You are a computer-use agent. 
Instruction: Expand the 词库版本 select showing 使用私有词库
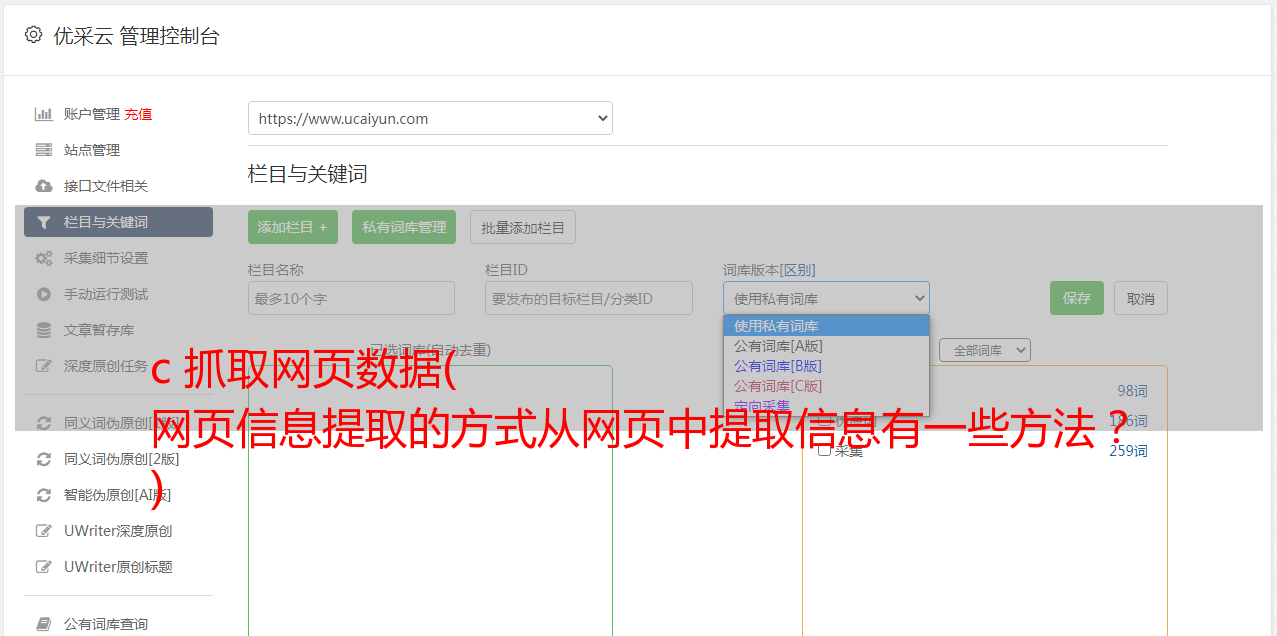826,298
